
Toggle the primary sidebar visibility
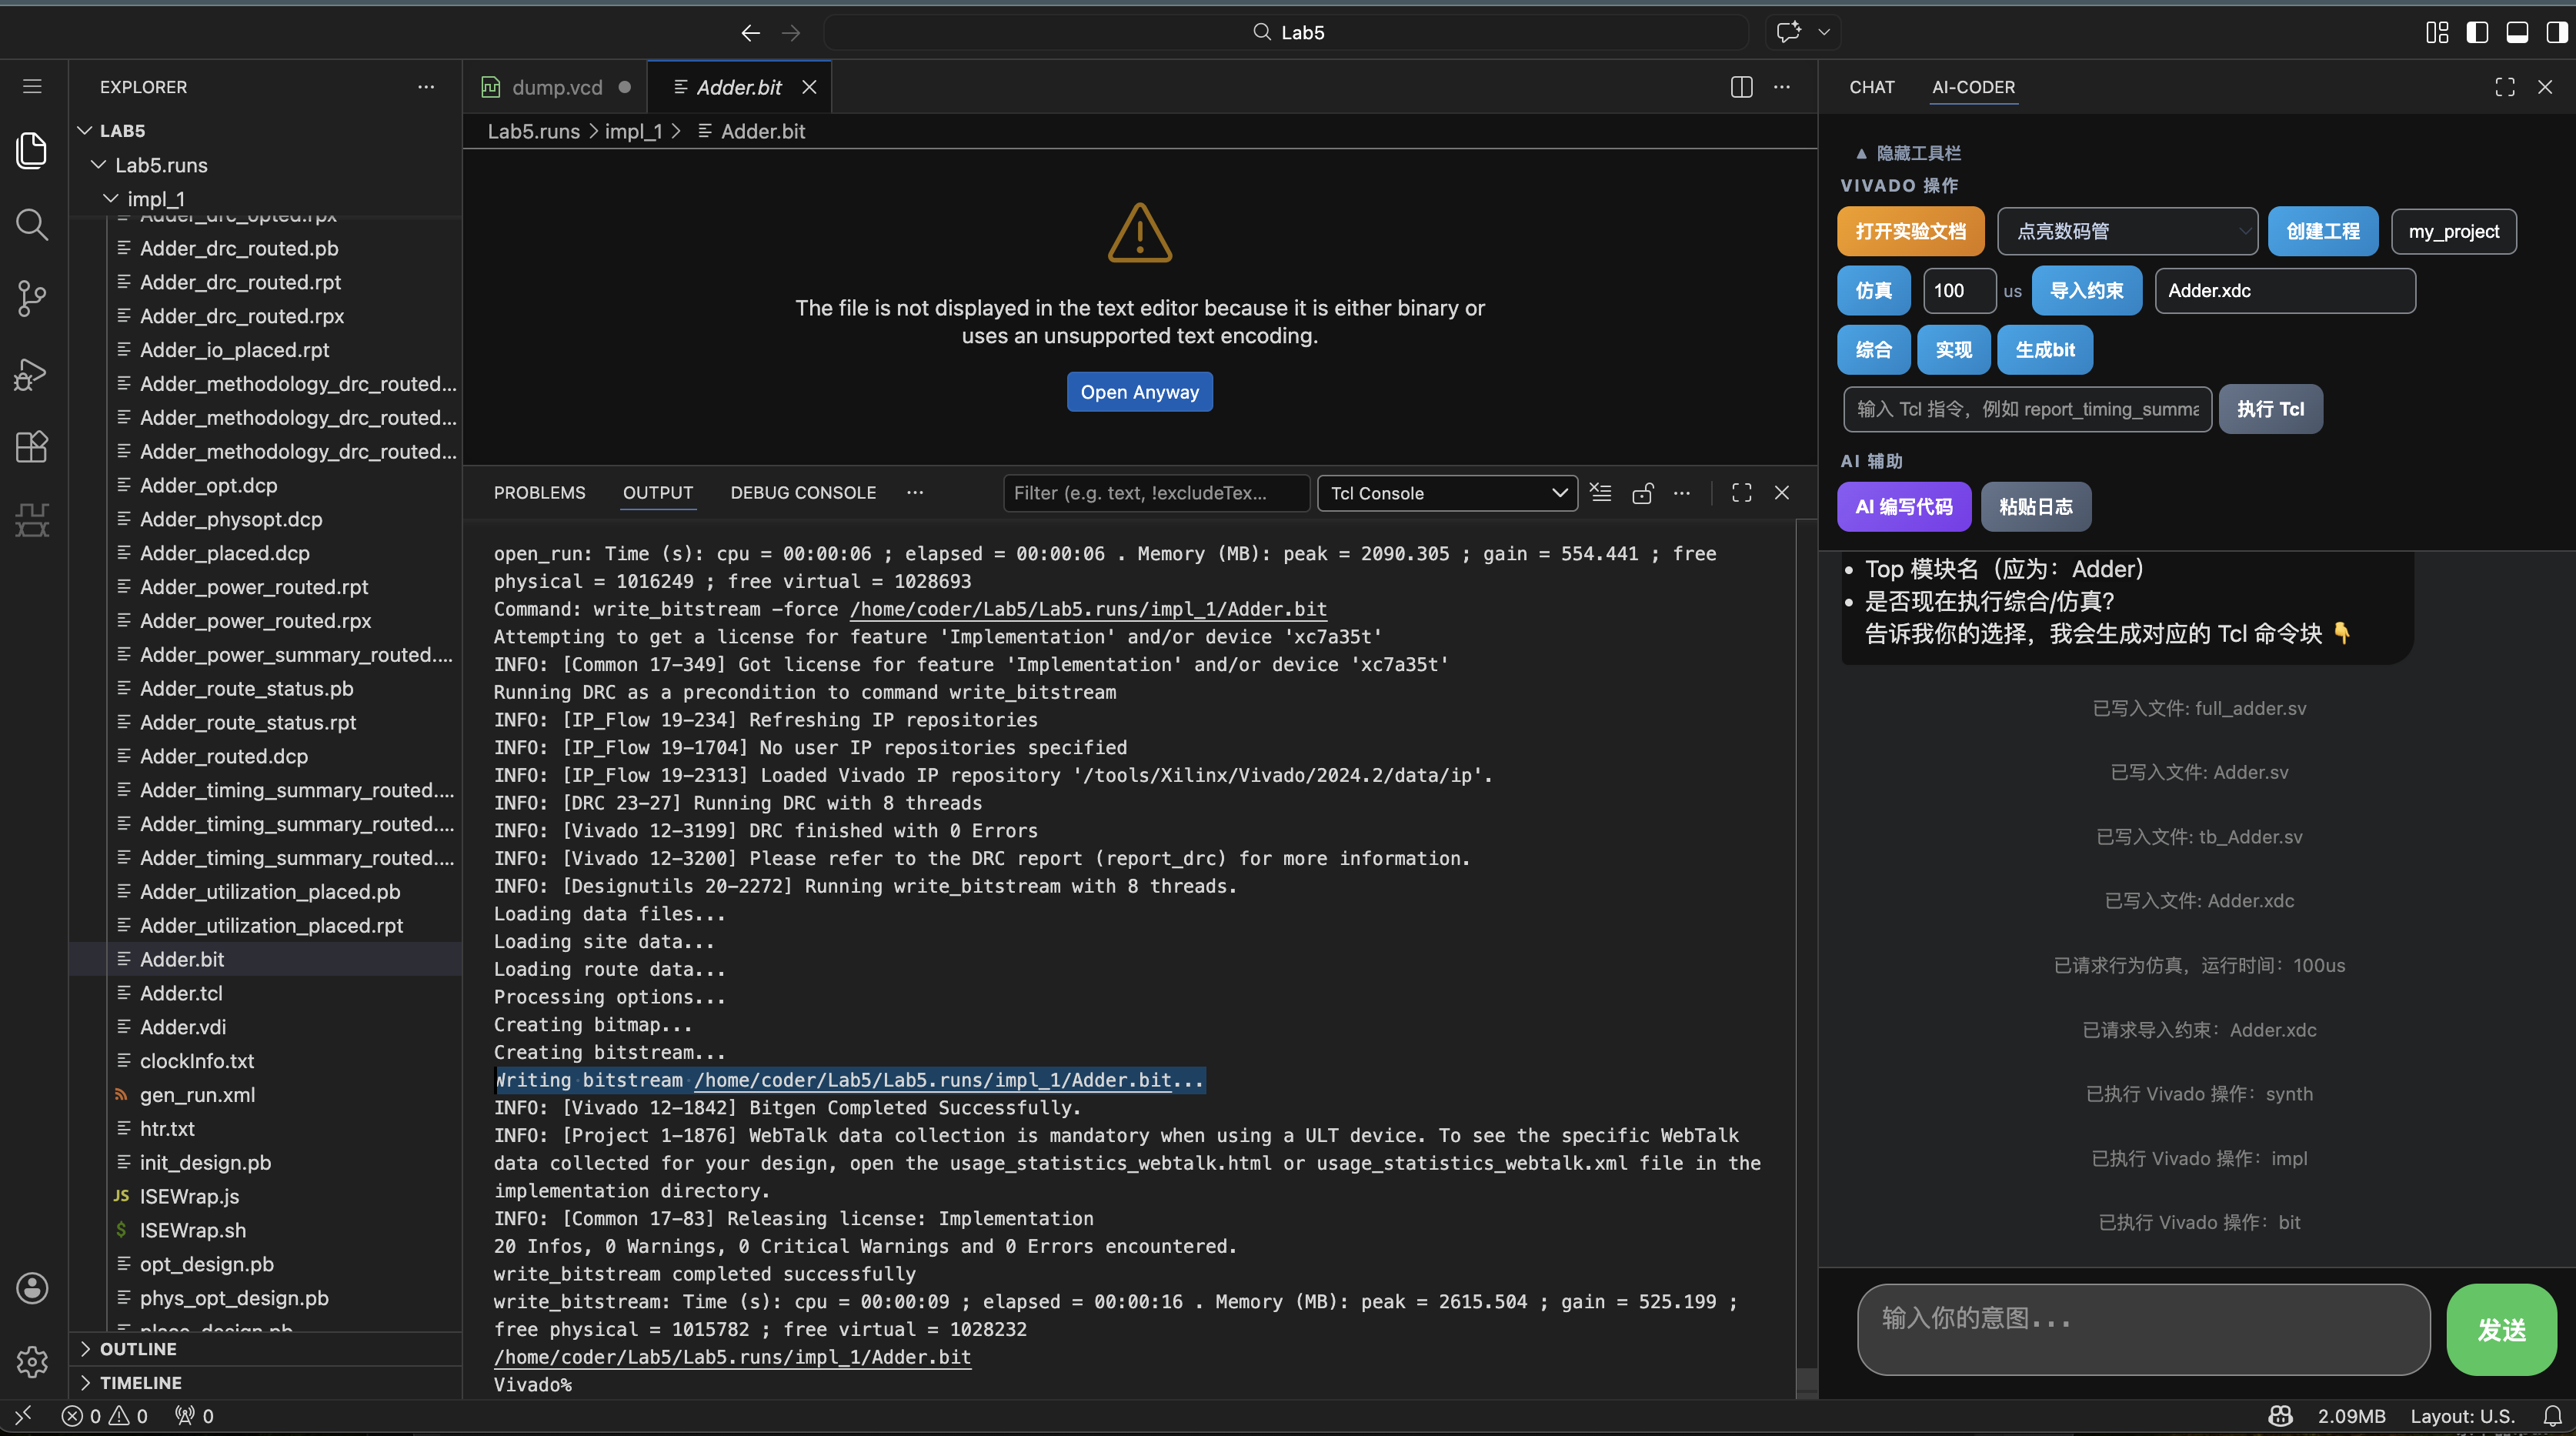point(2477,32)
